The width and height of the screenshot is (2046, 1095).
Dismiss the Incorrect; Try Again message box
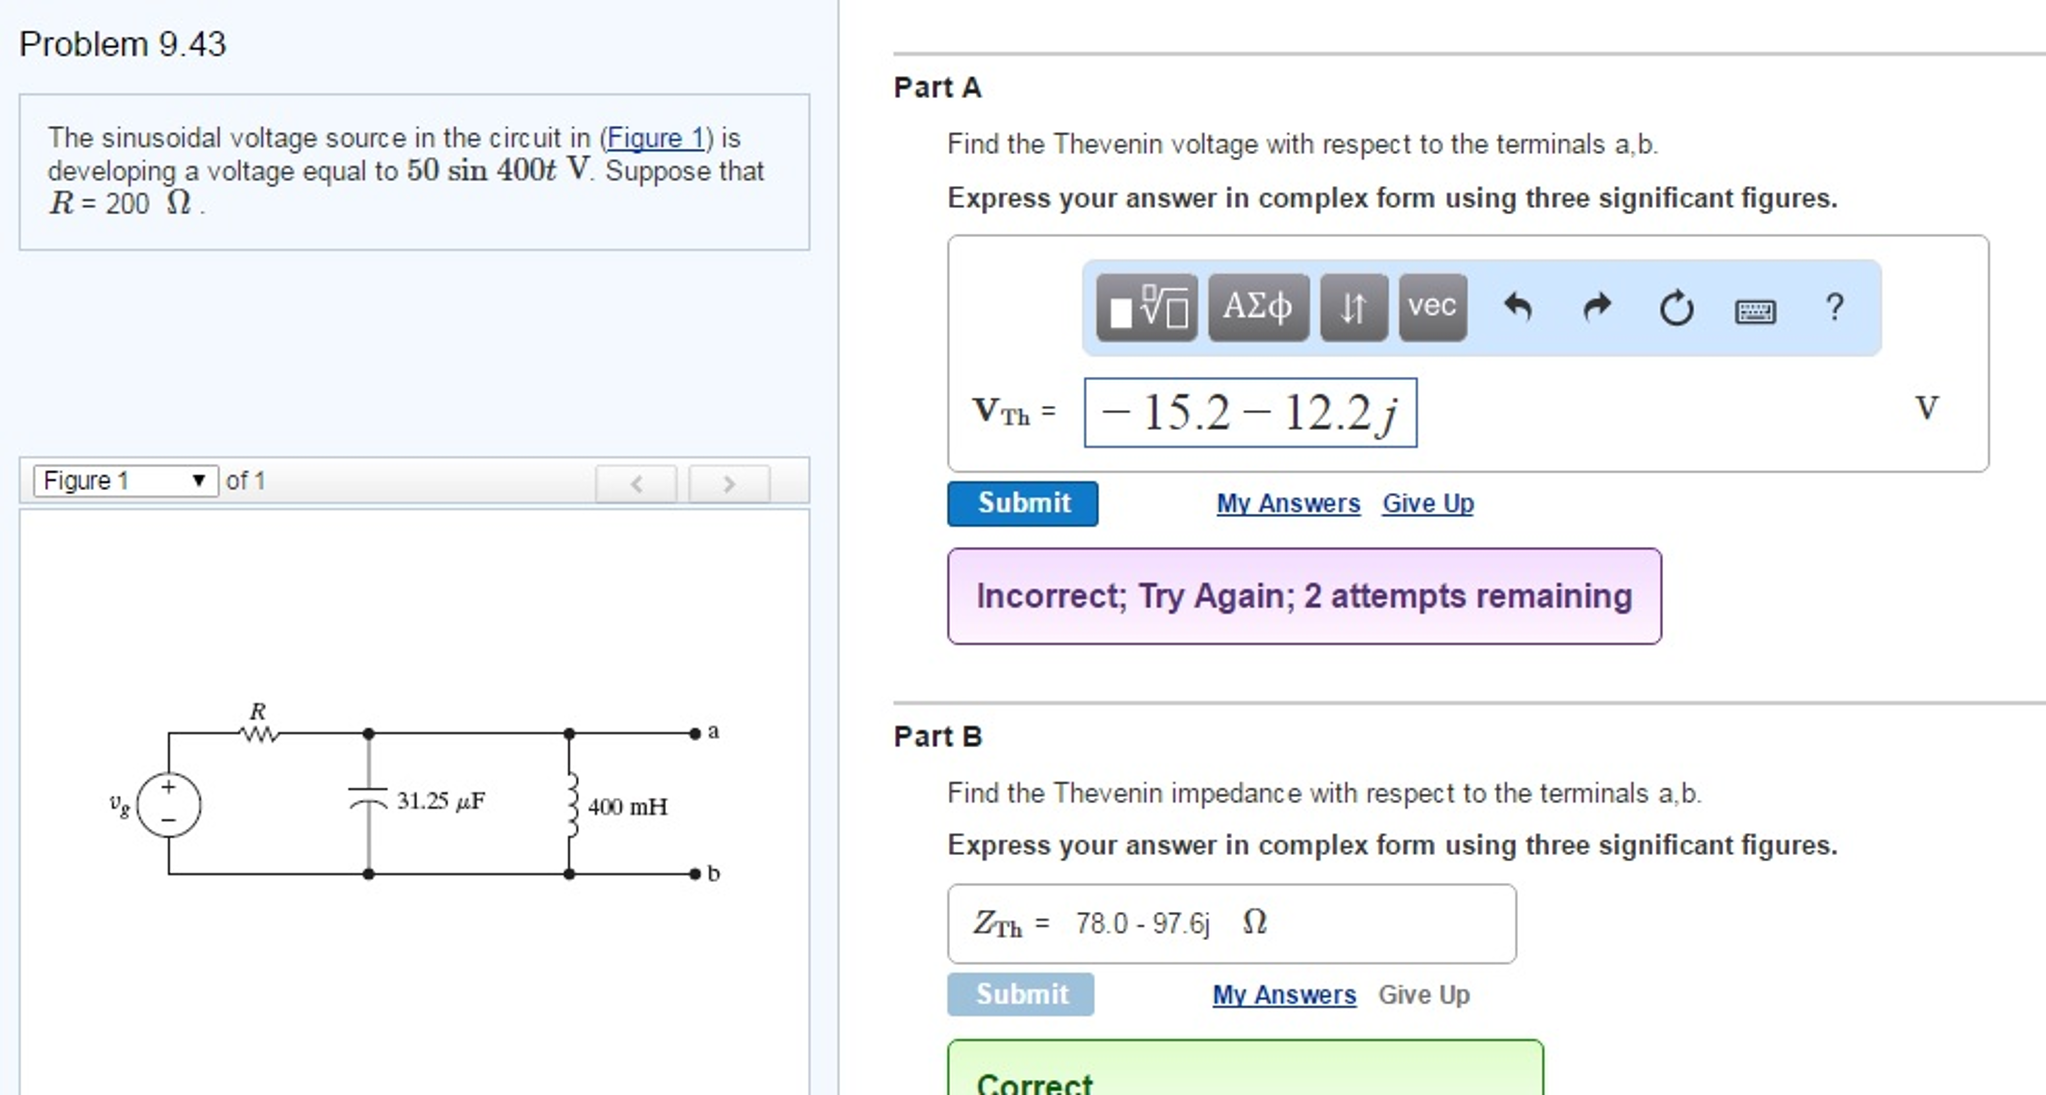(1302, 596)
